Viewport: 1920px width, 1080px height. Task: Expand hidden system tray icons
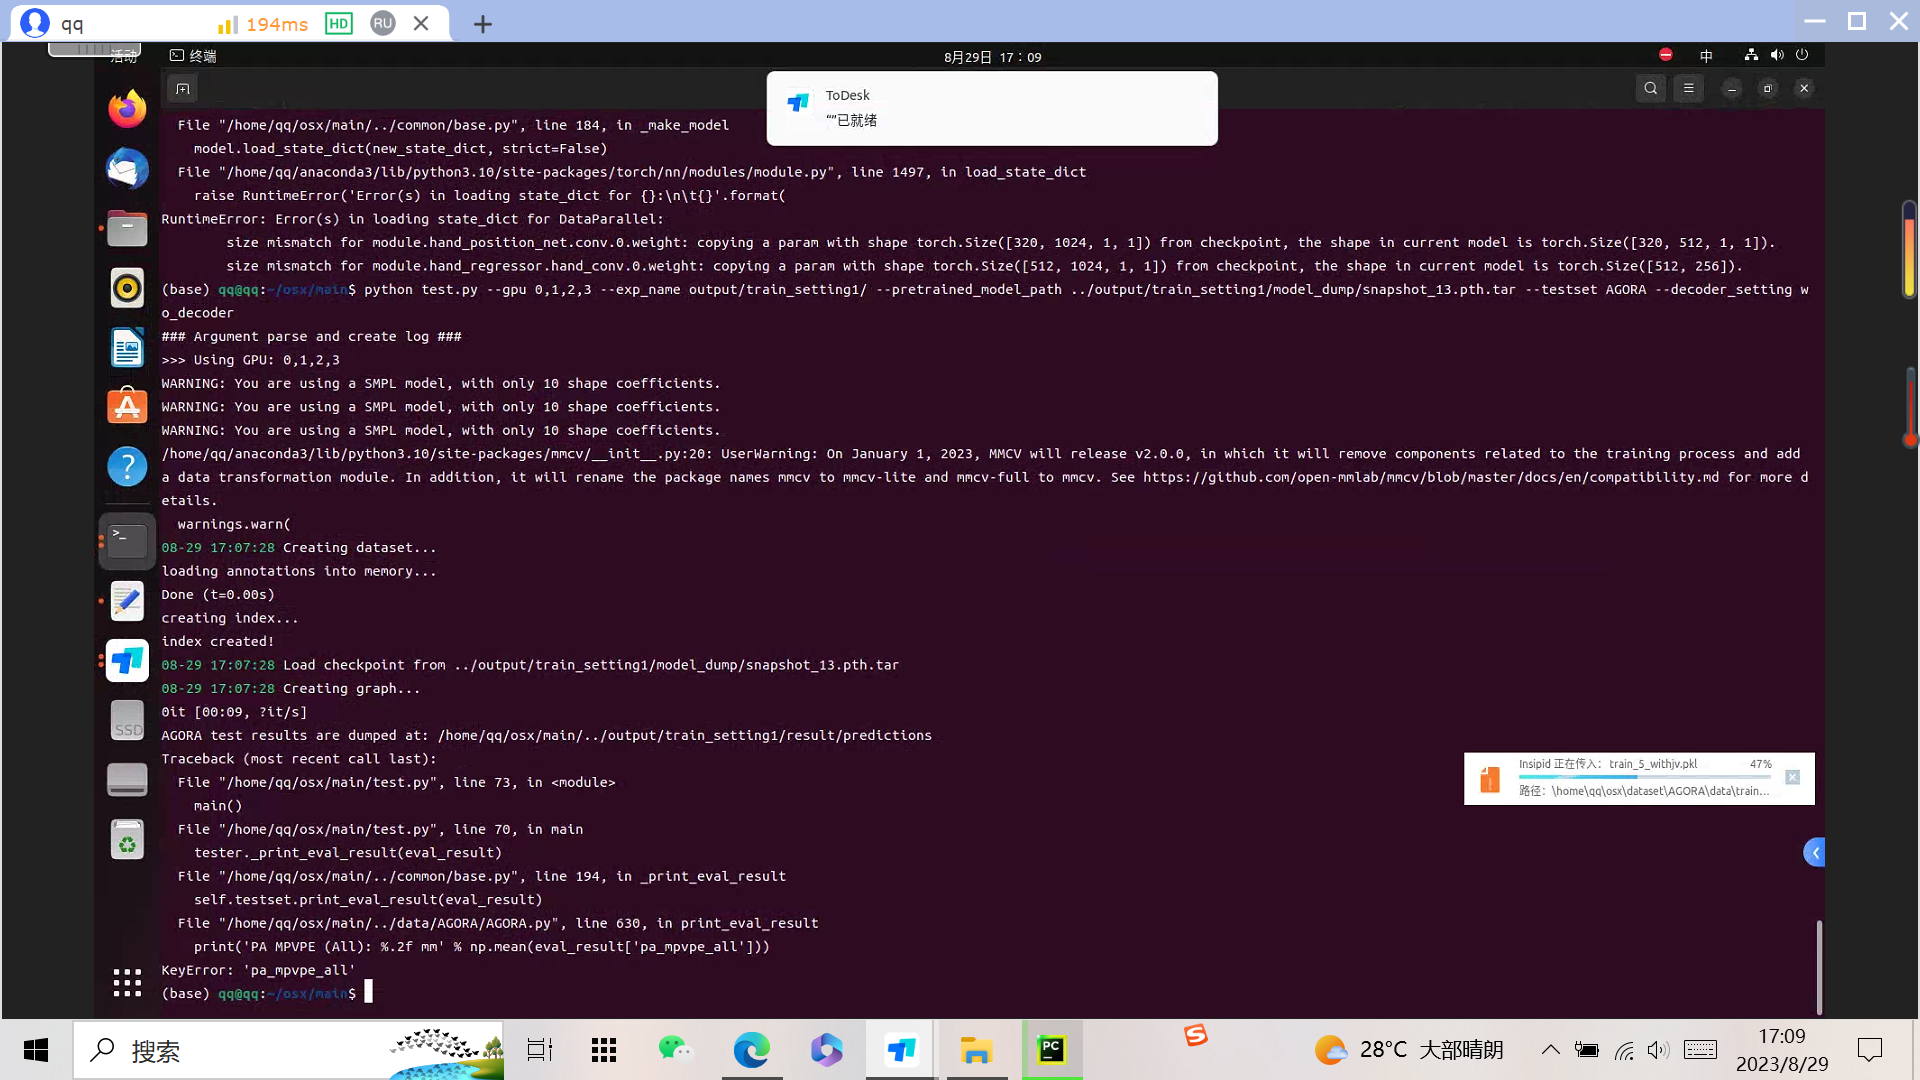coord(1551,1050)
